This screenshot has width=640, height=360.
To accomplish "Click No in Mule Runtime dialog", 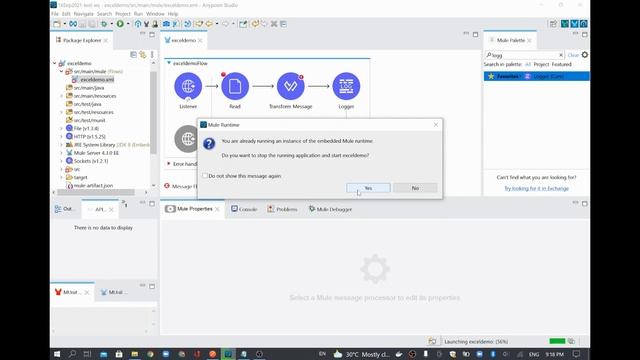I will [415, 188].
